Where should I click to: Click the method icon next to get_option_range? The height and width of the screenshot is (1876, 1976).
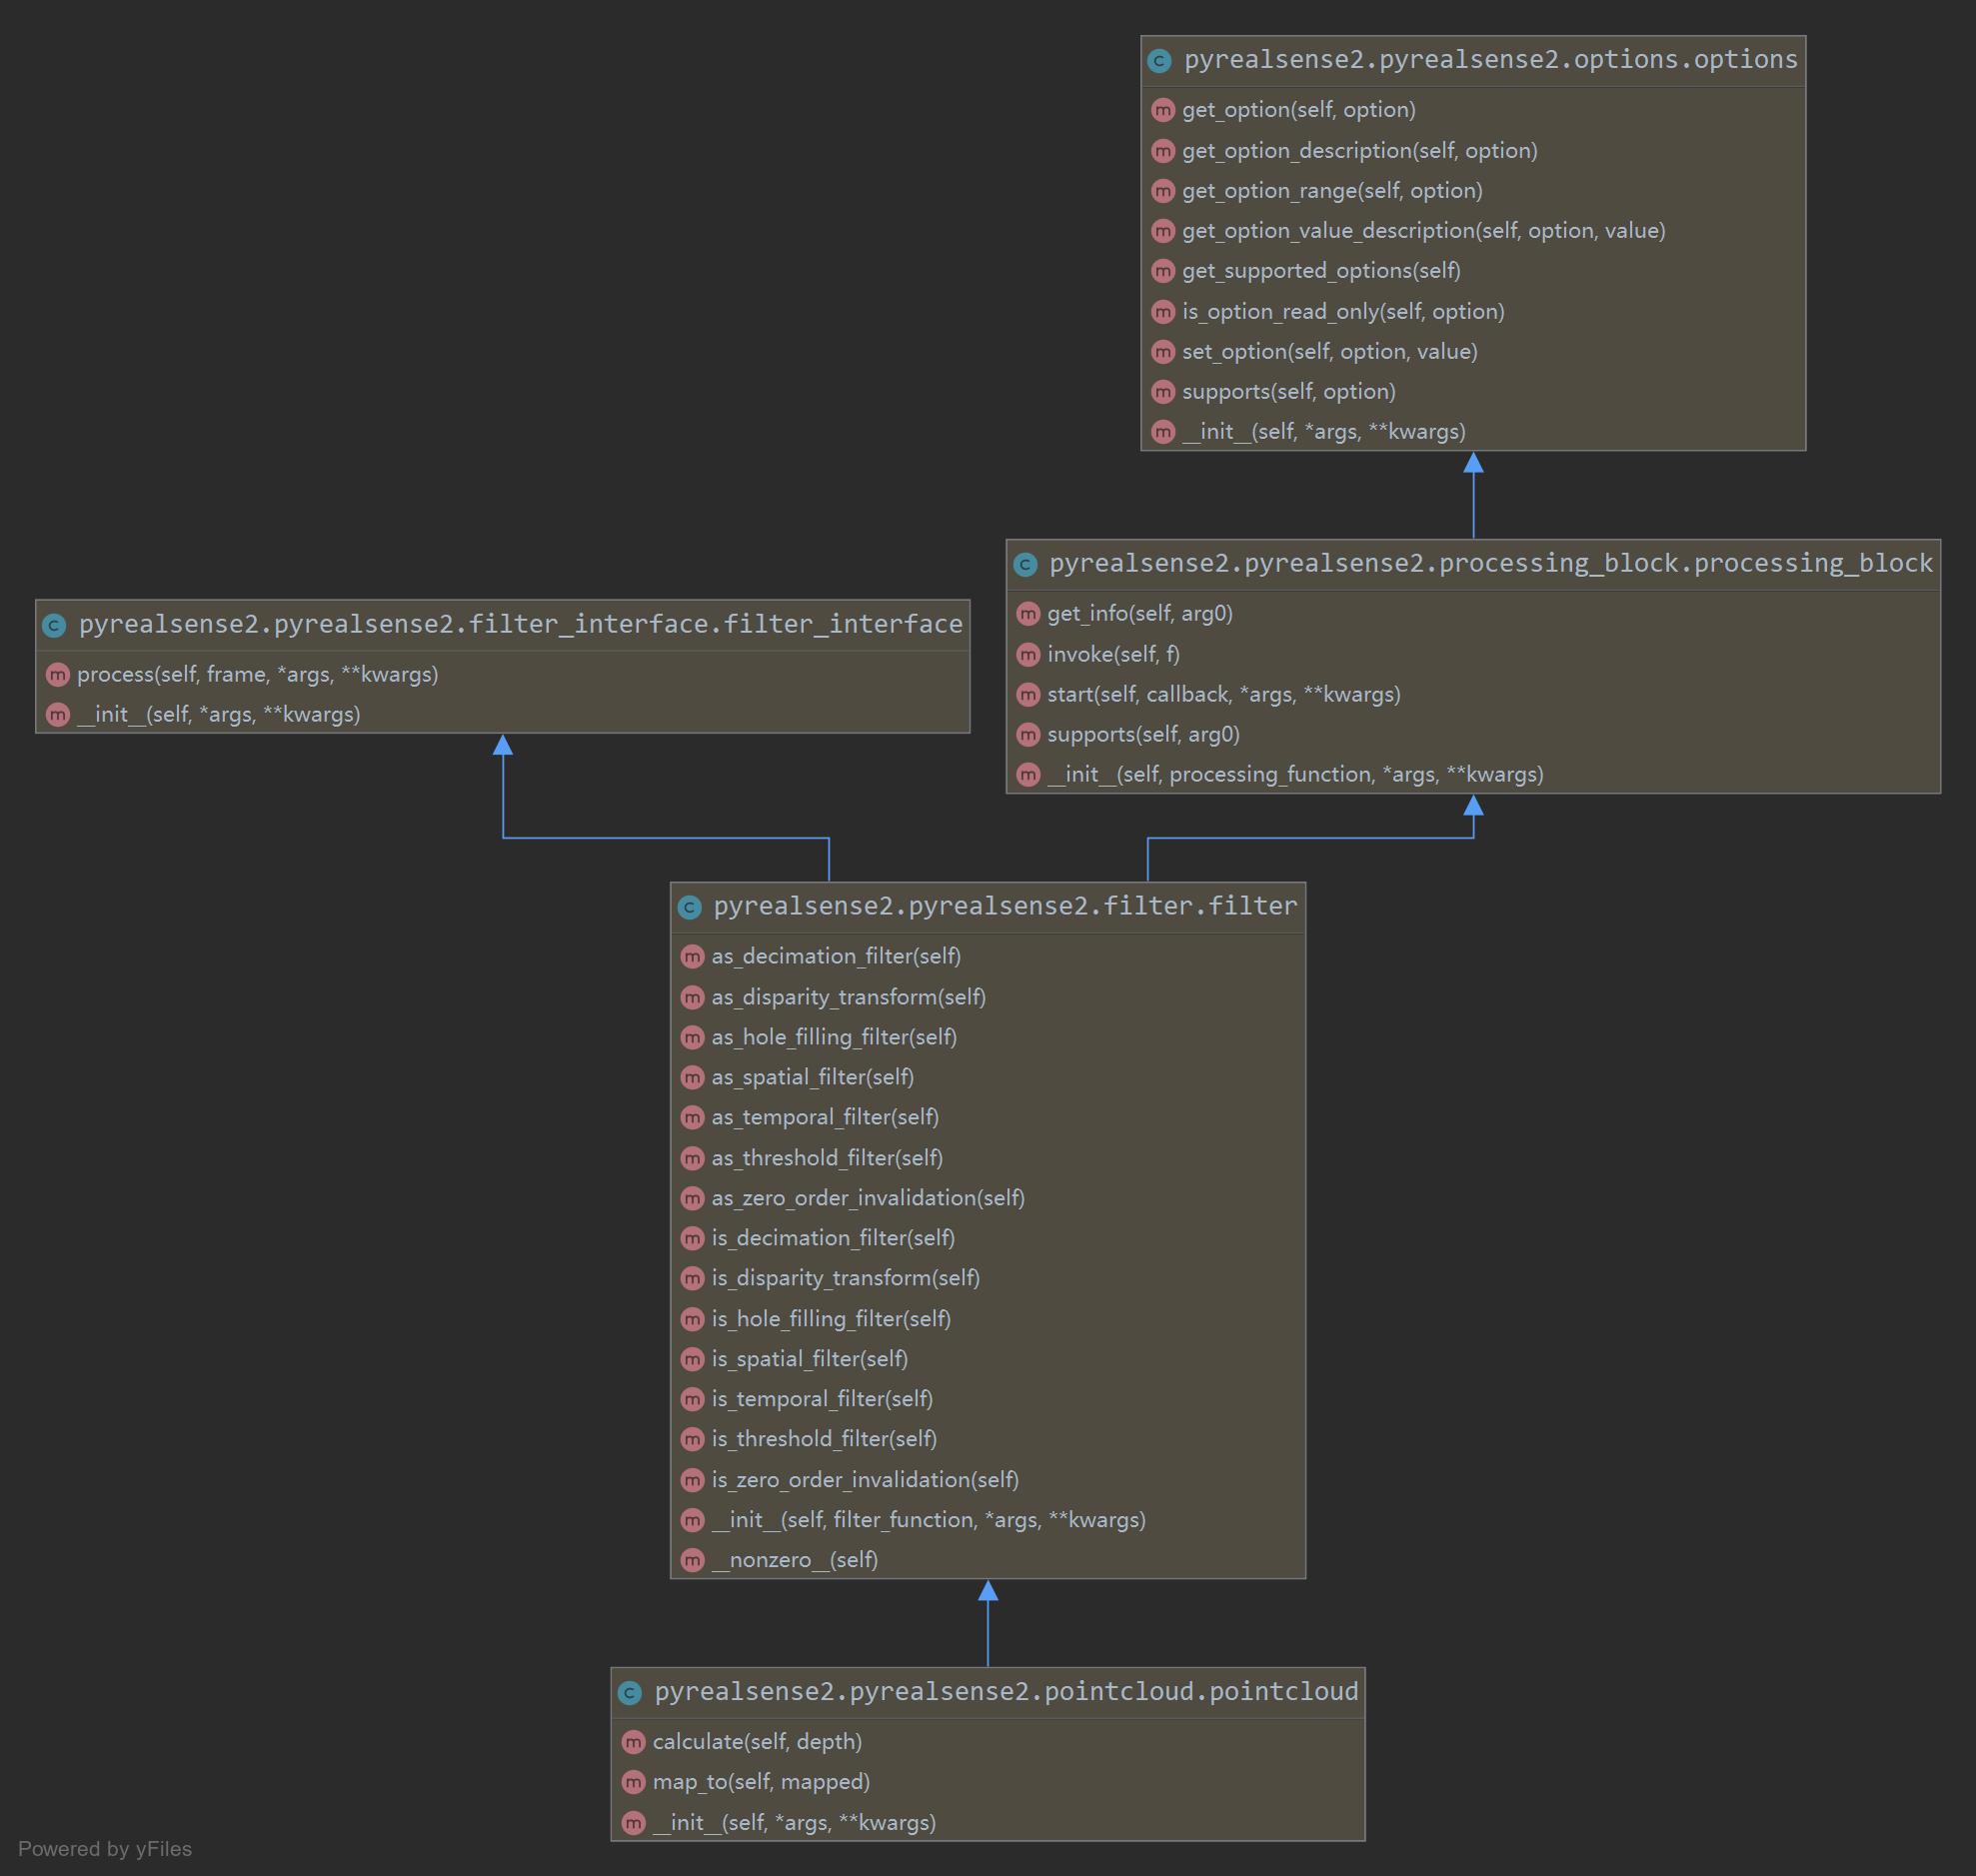(1162, 191)
